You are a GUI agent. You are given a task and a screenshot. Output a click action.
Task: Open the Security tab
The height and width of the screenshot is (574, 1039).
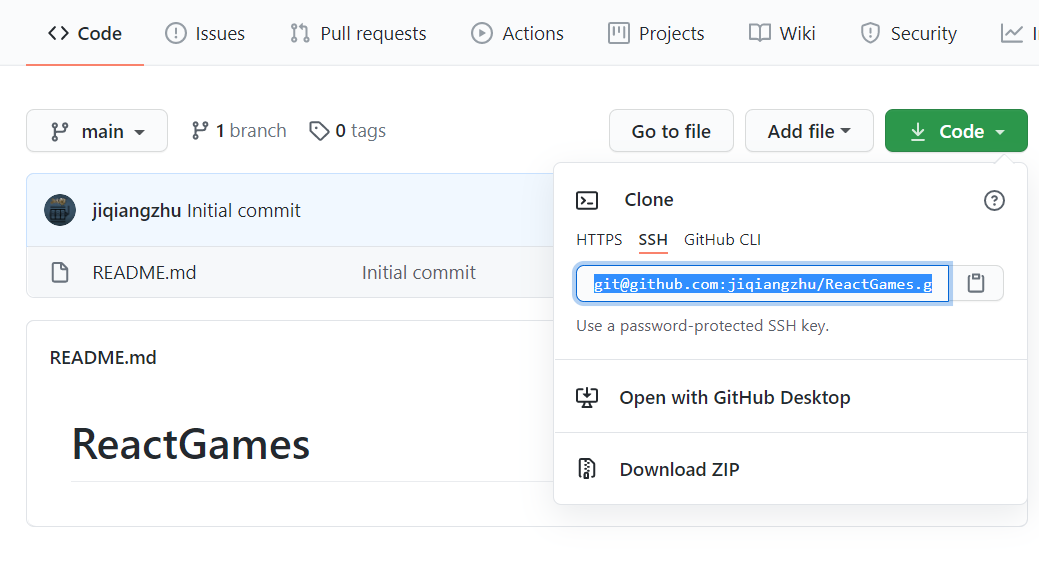click(x=908, y=33)
